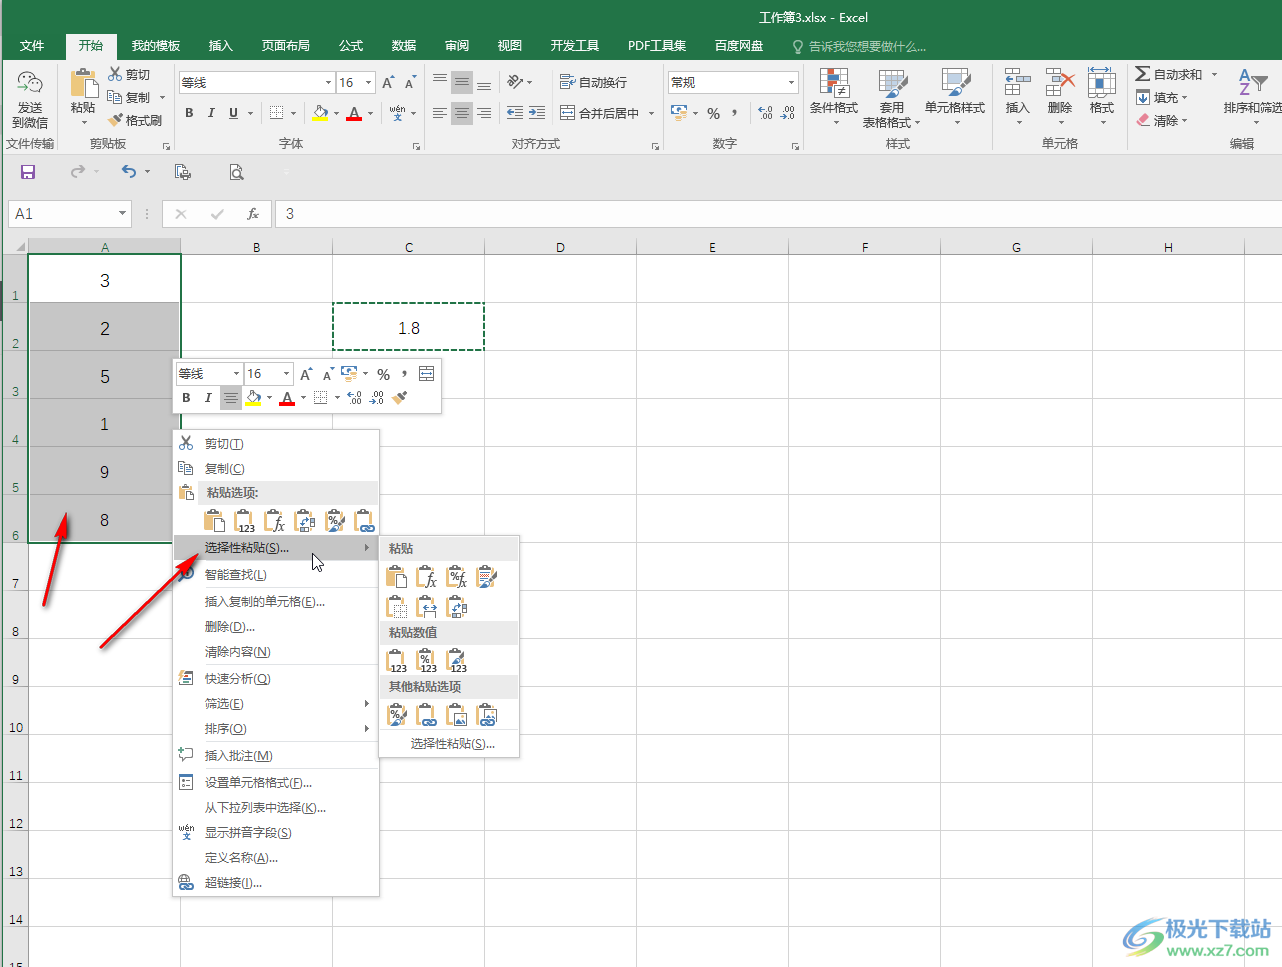Image resolution: width=1282 pixels, height=967 pixels.
Task: Open 合并后居中 dropdown arrow
Action: (x=651, y=113)
